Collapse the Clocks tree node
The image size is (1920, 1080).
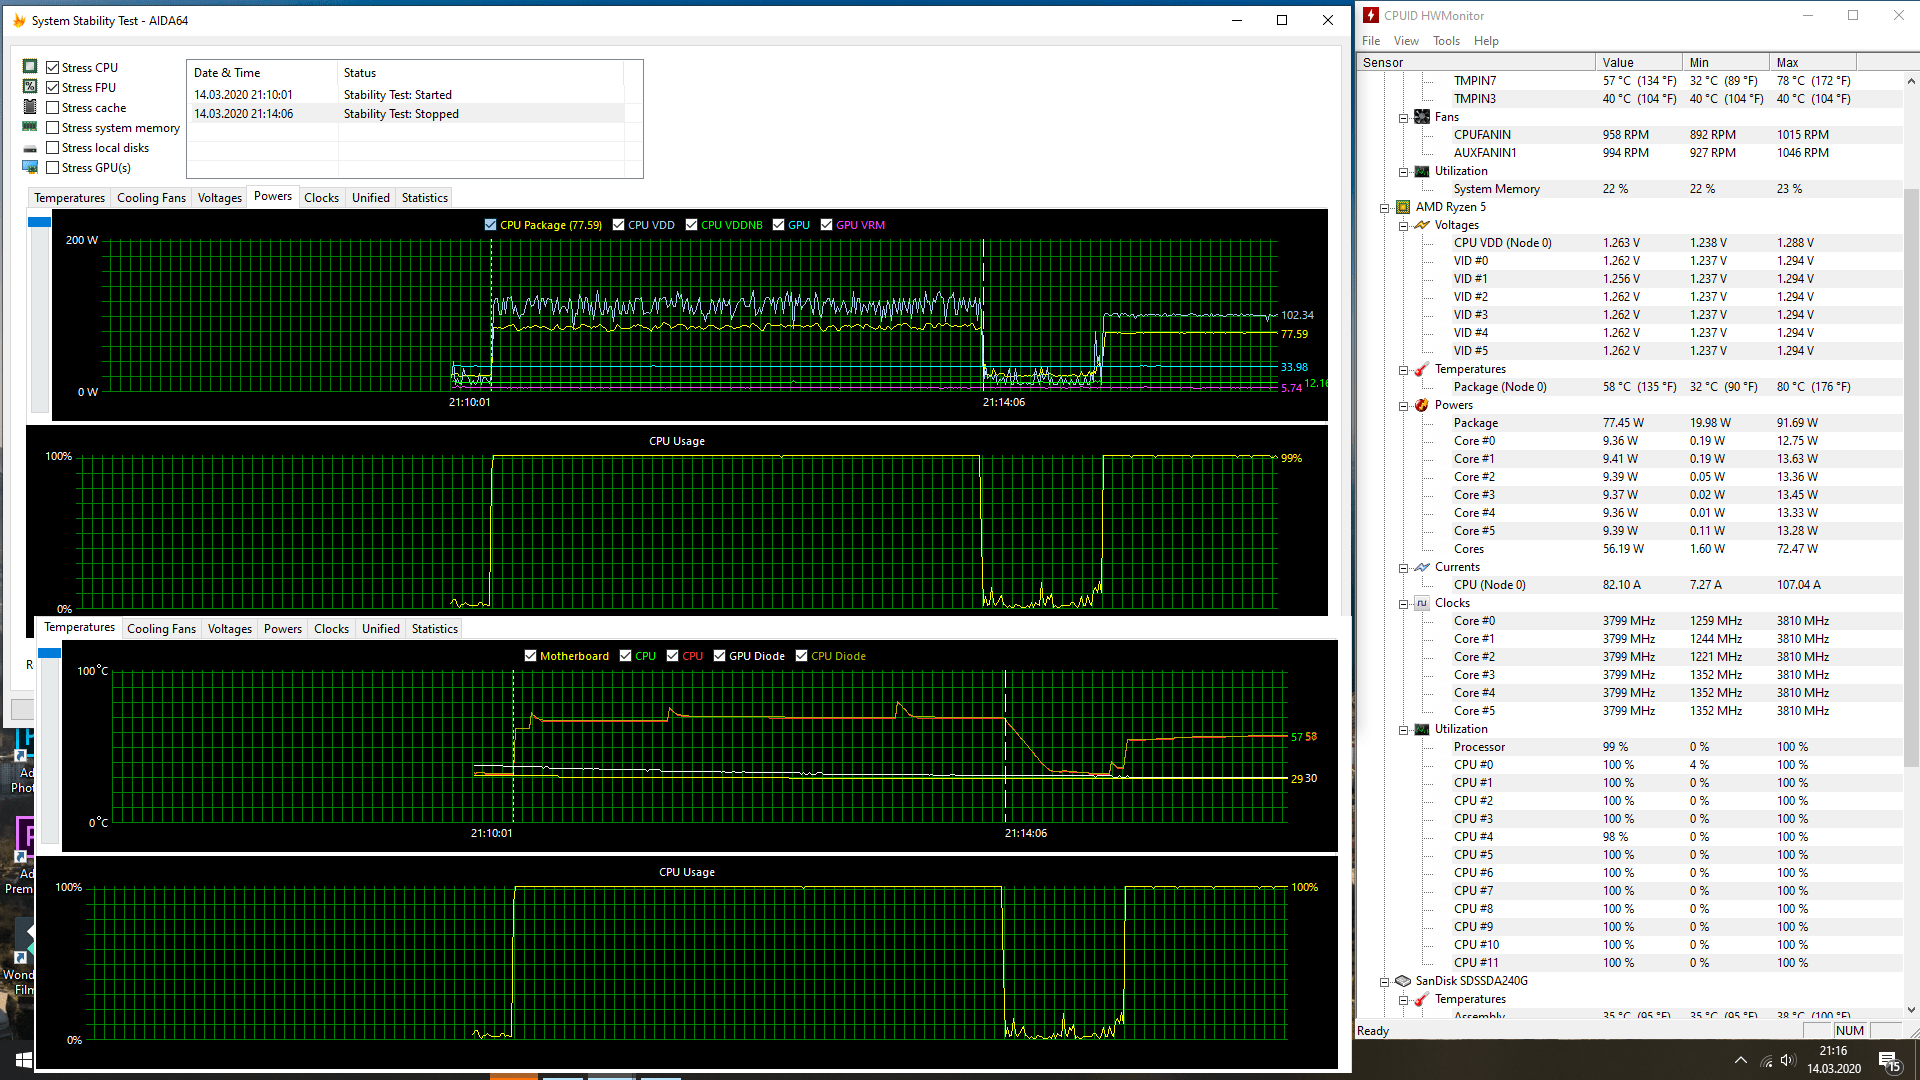coord(1404,603)
